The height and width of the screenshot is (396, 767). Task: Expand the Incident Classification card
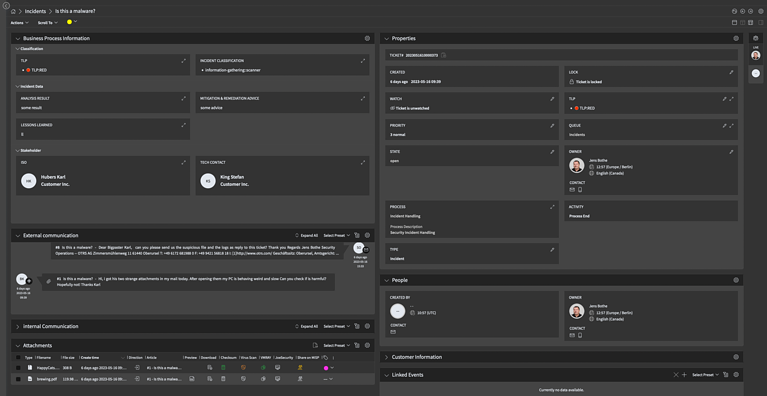click(x=362, y=61)
